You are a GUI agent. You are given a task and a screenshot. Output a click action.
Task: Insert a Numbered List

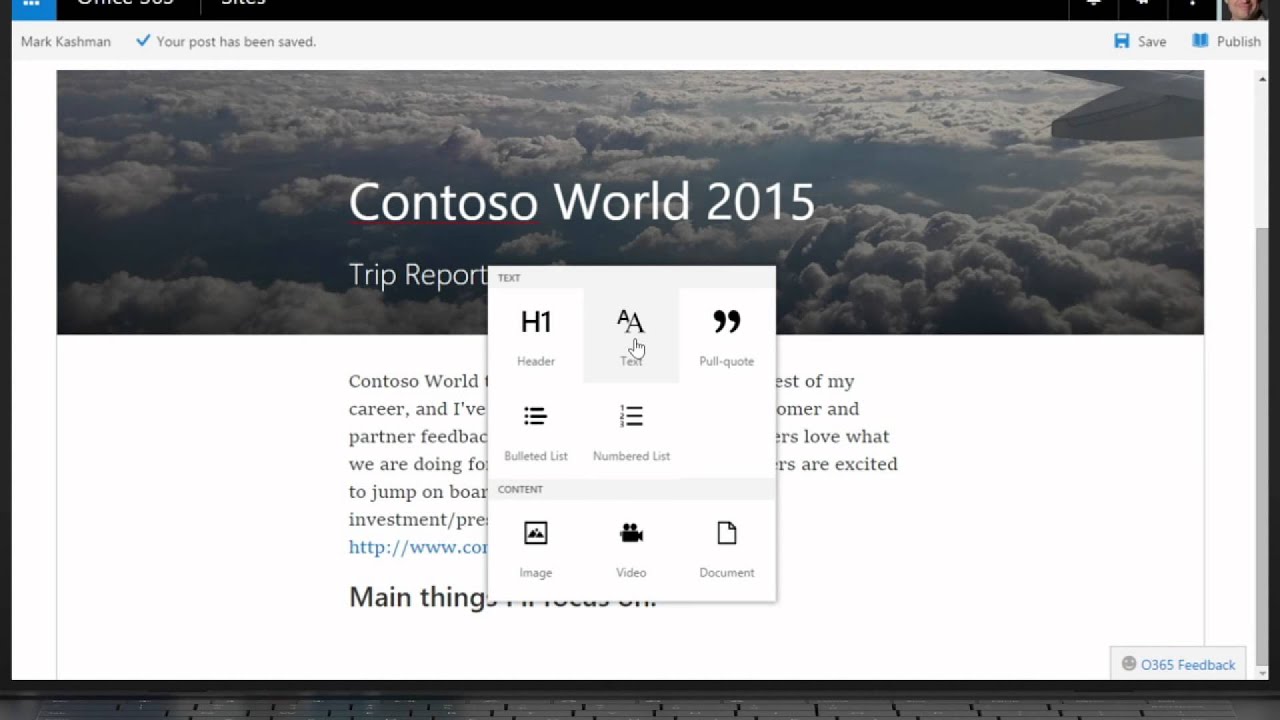pos(631,431)
